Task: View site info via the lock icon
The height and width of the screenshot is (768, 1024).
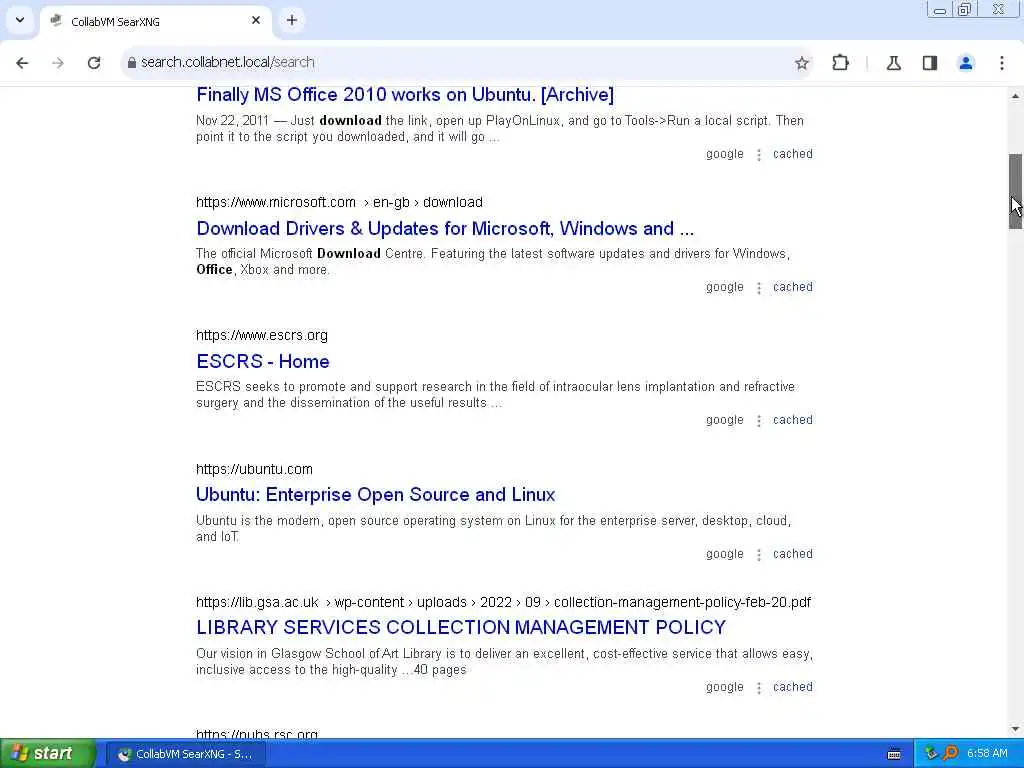Action: (x=132, y=63)
